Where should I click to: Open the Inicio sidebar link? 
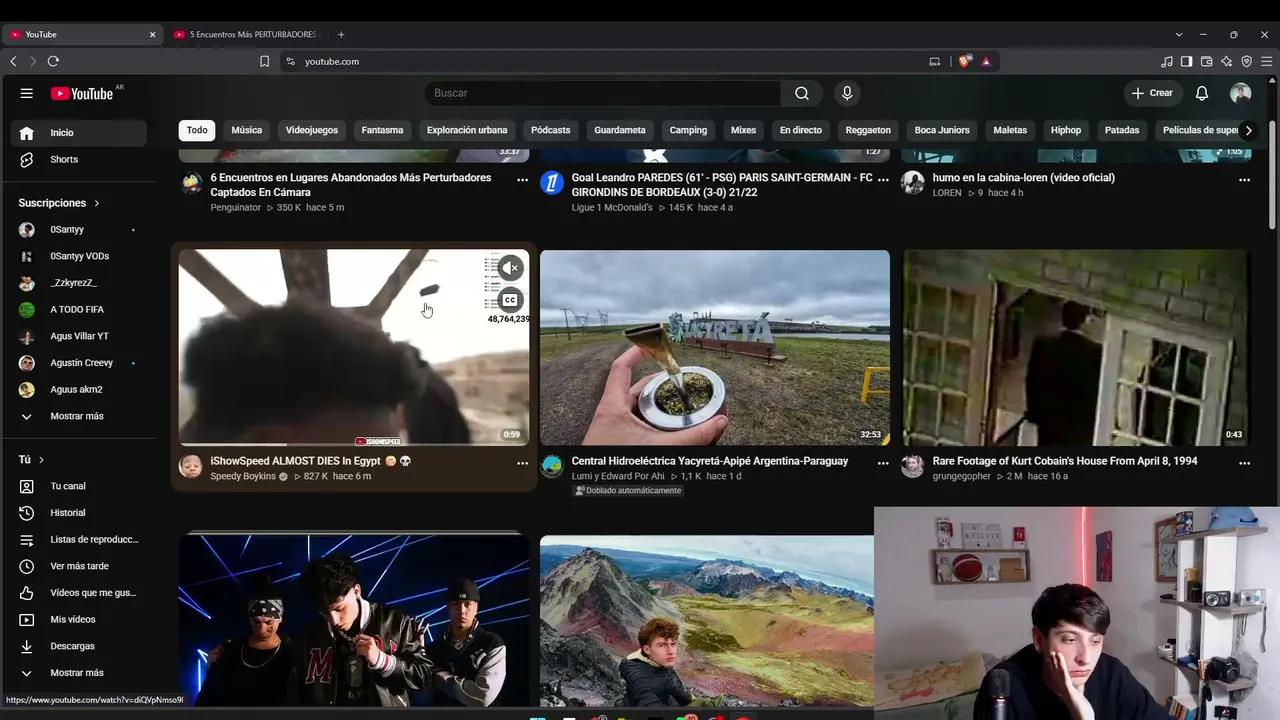click(x=78, y=133)
